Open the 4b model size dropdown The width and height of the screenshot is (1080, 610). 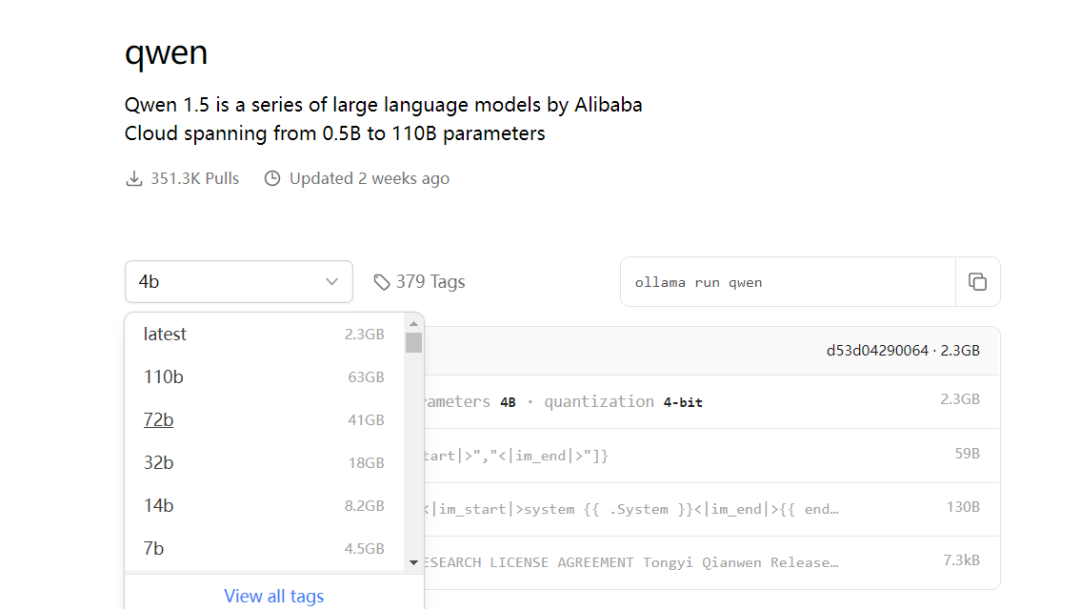238,282
